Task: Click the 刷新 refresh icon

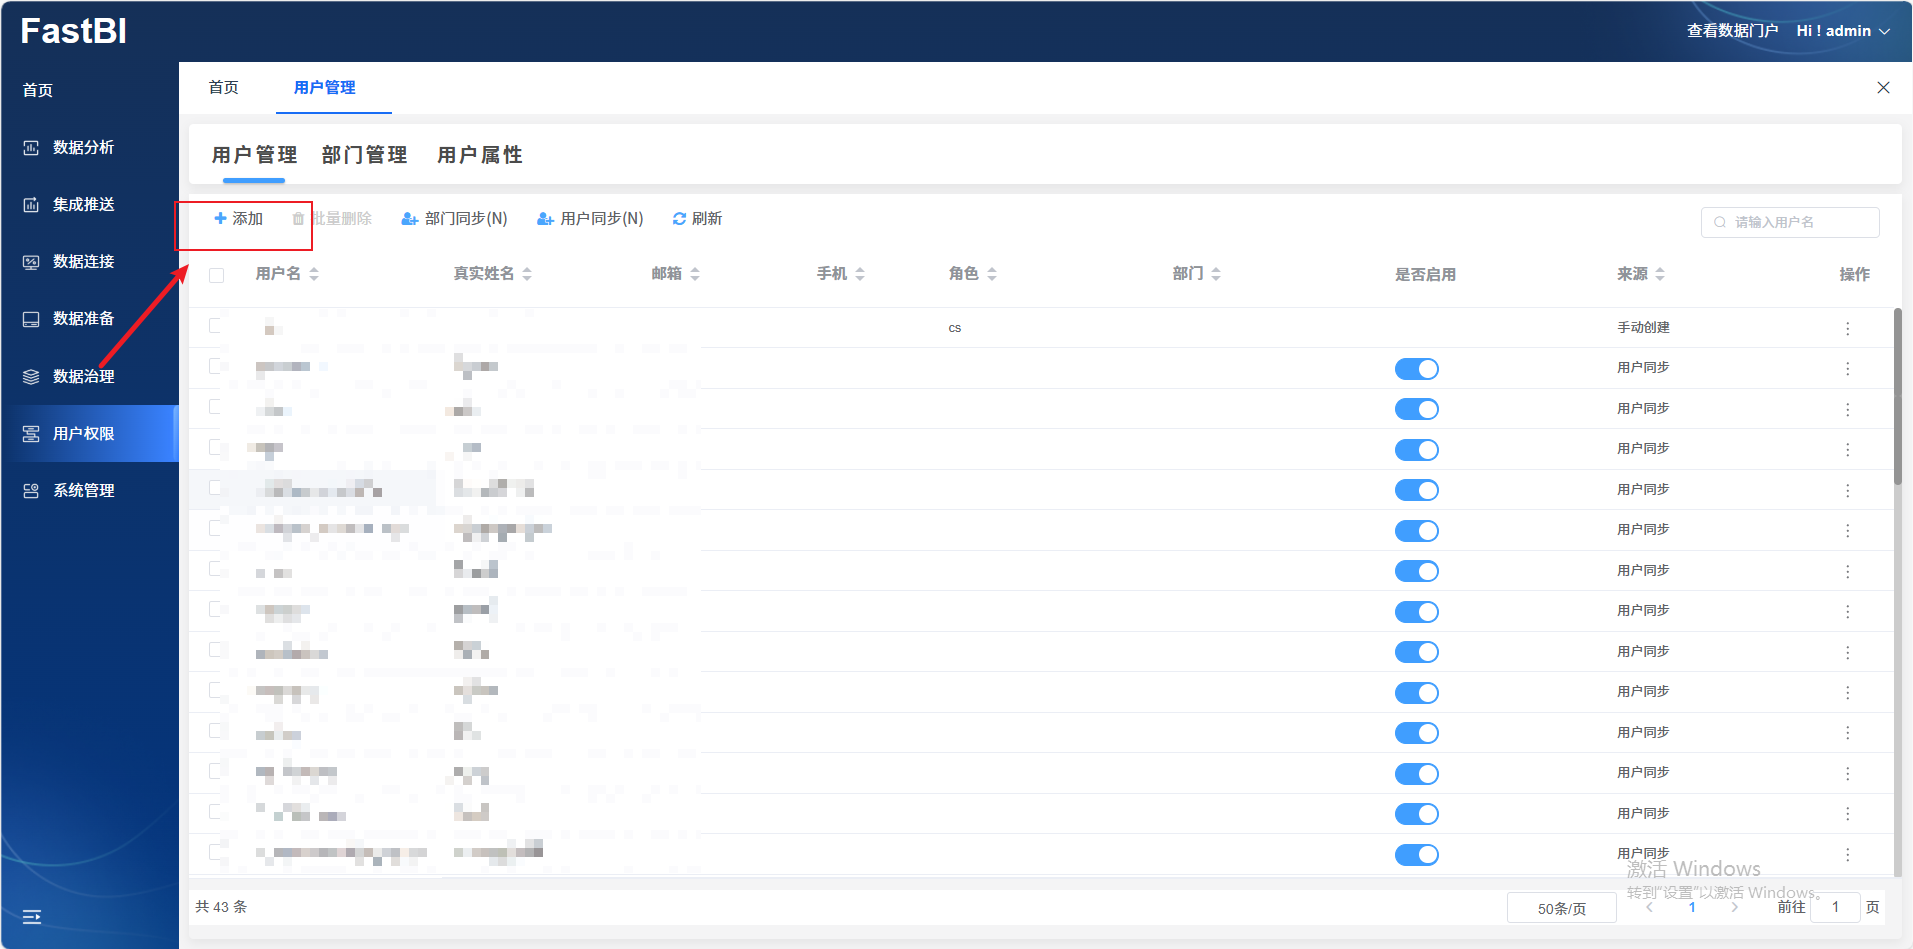Action: pos(679,219)
